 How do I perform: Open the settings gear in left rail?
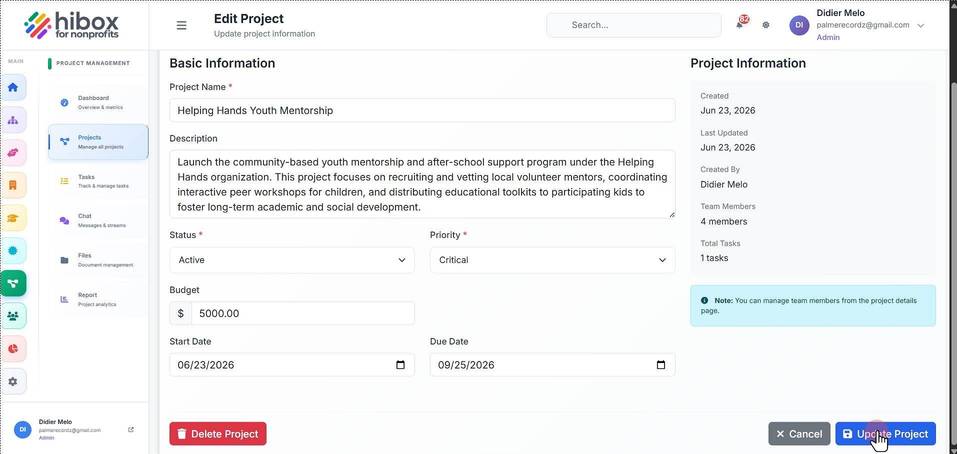[x=13, y=381]
